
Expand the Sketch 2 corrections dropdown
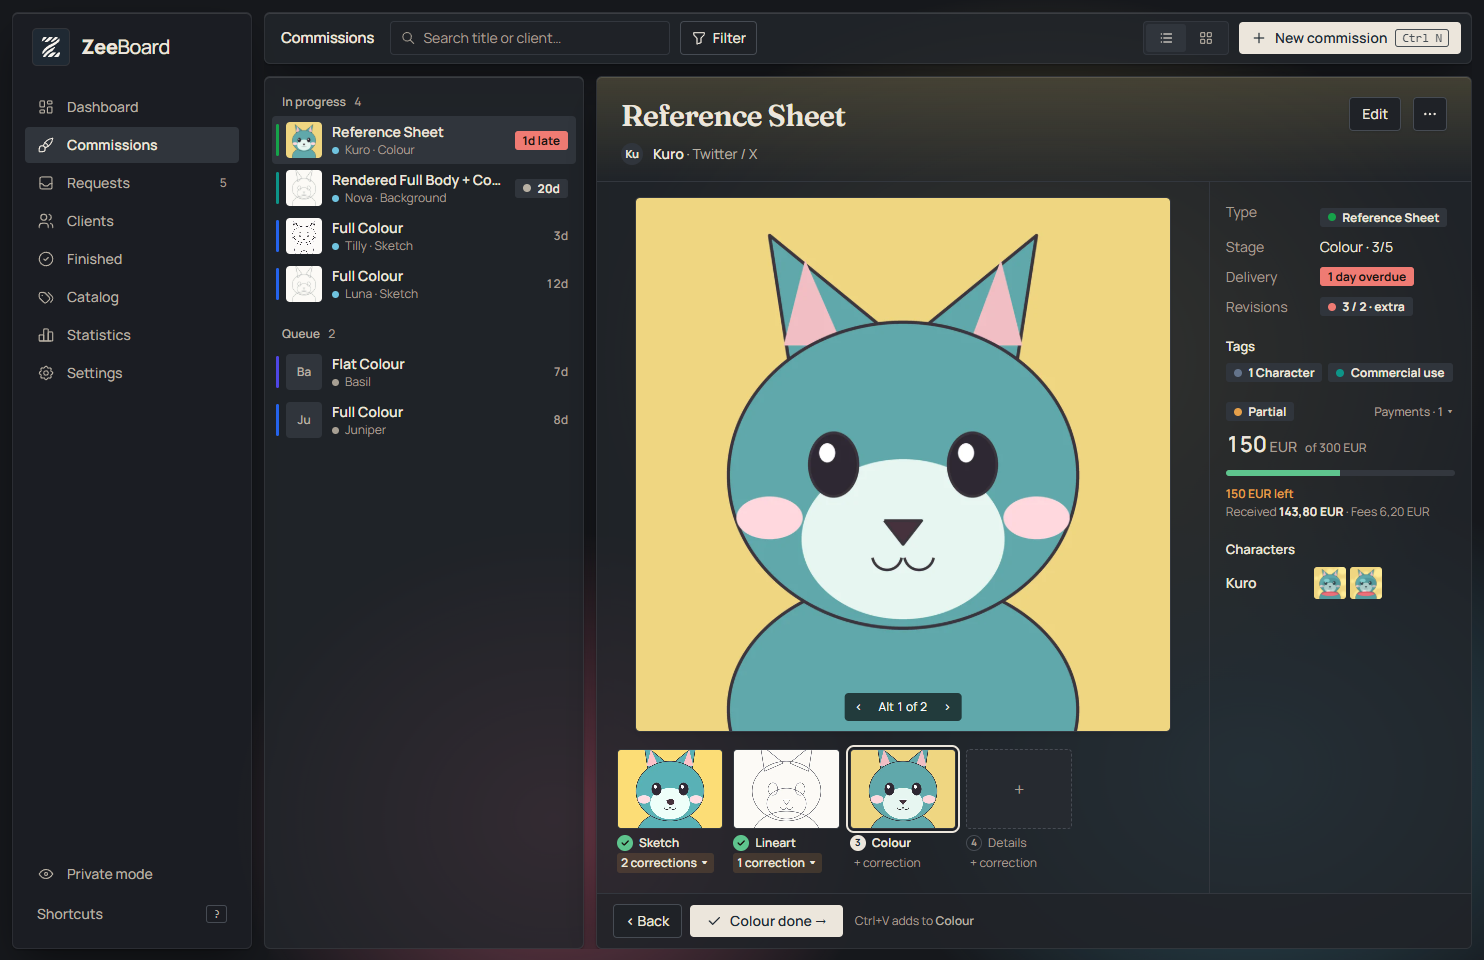click(665, 863)
